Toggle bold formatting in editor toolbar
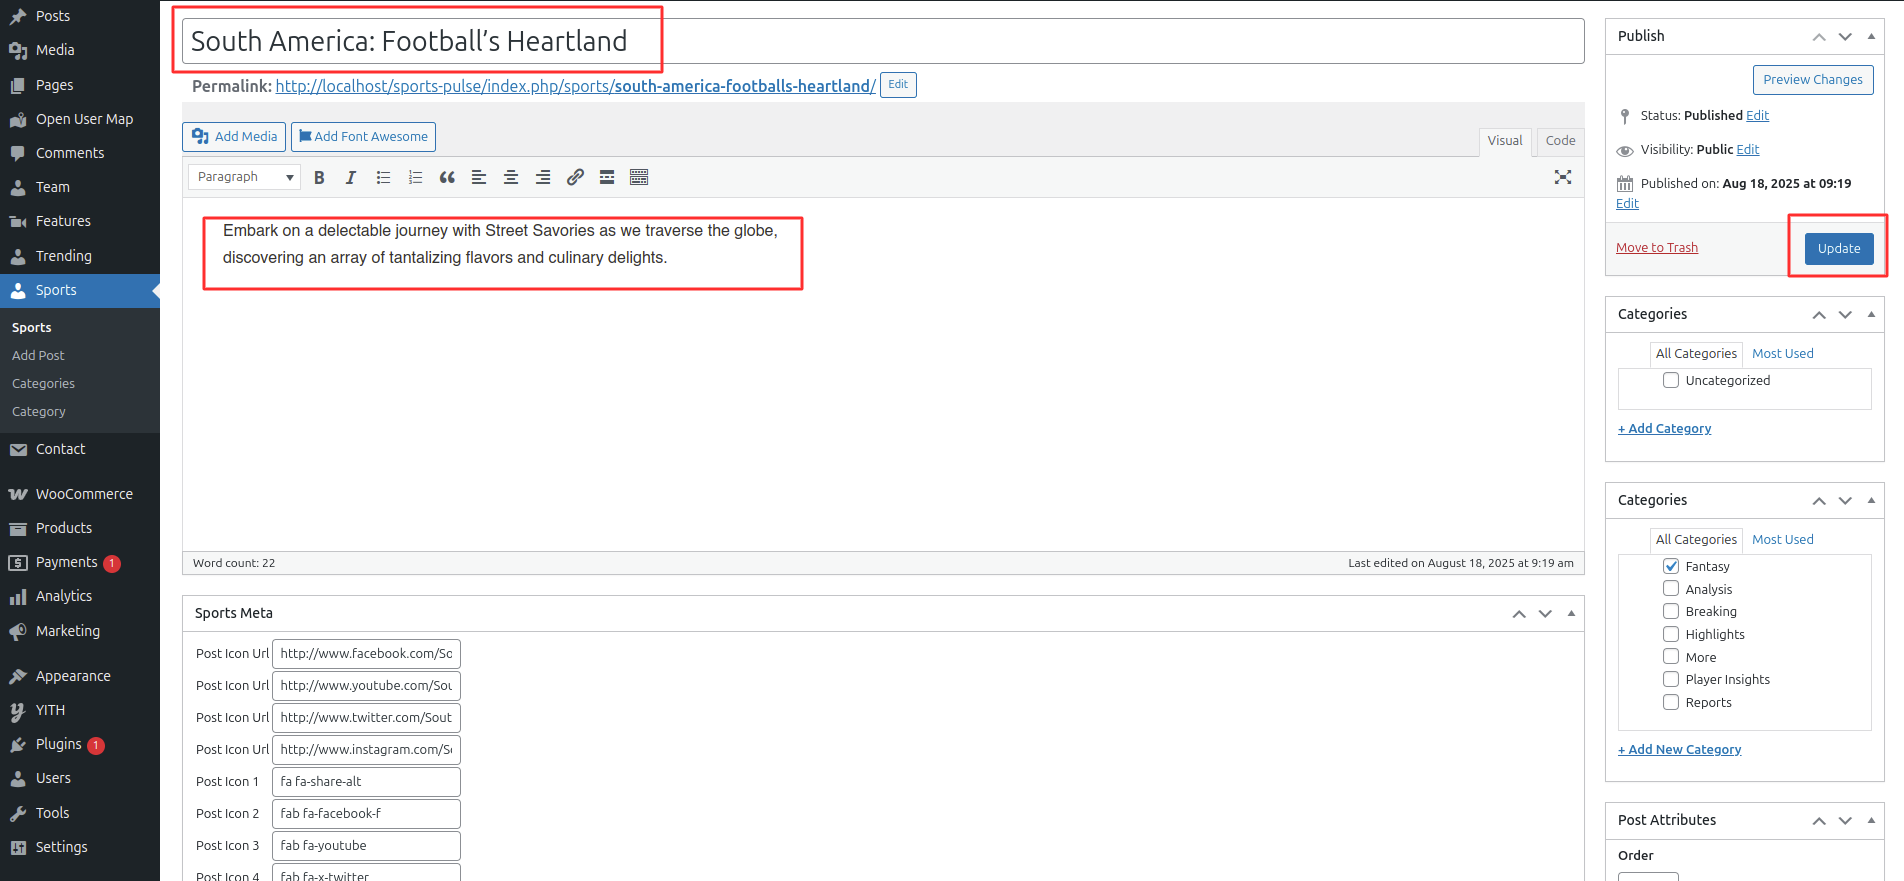The height and width of the screenshot is (881, 1904). click(319, 177)
